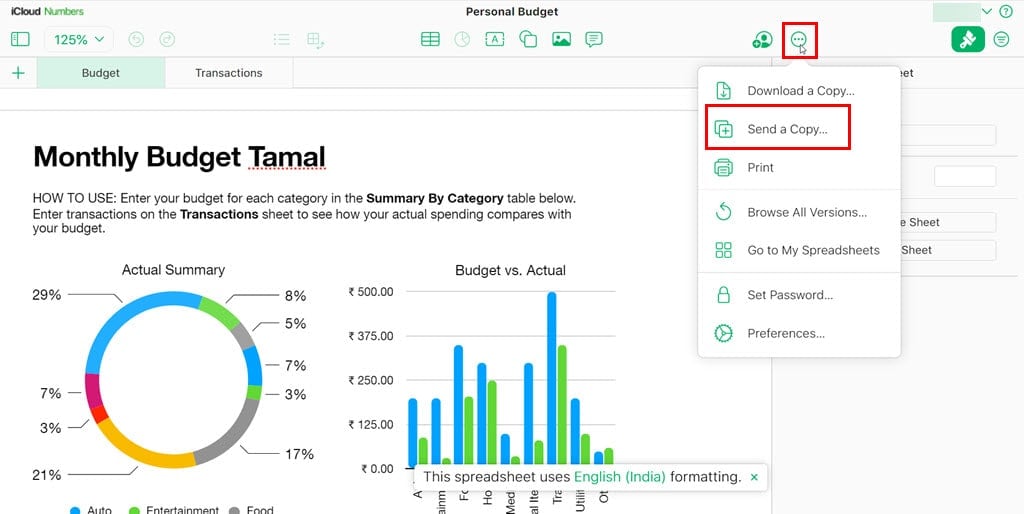Viewport: 1024px width, 514px height.
Task: Click the Insert Table icon
Action: pos(430,40)
